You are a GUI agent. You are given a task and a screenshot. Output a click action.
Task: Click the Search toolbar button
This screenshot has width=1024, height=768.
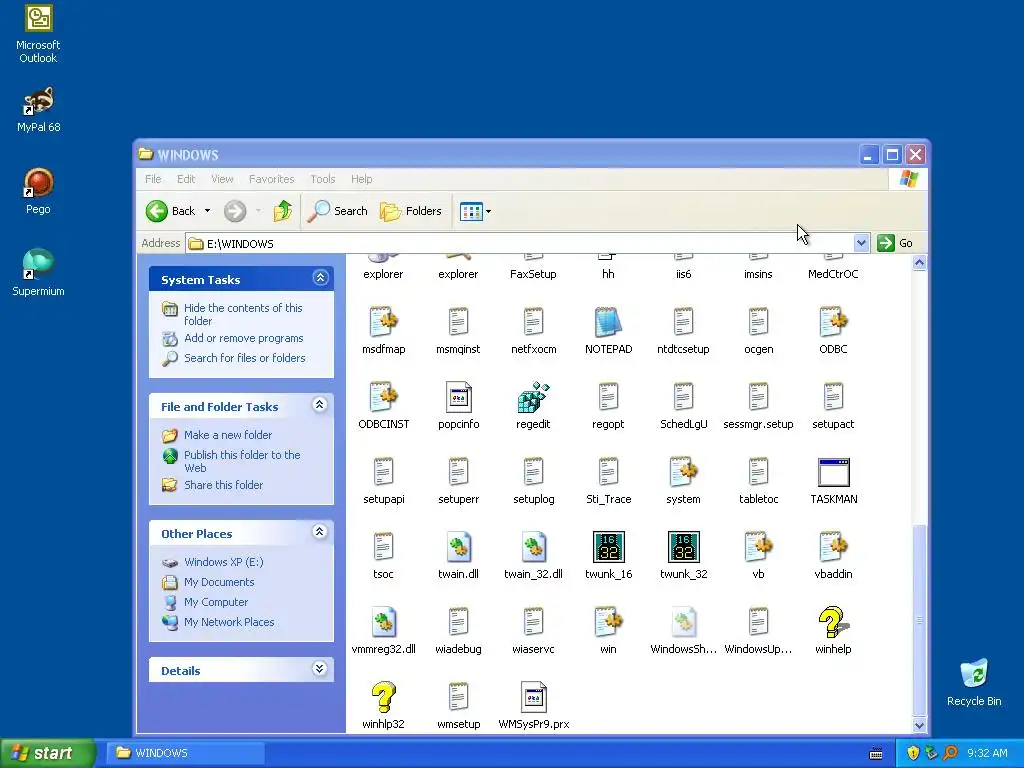click(x=337, y=211)
